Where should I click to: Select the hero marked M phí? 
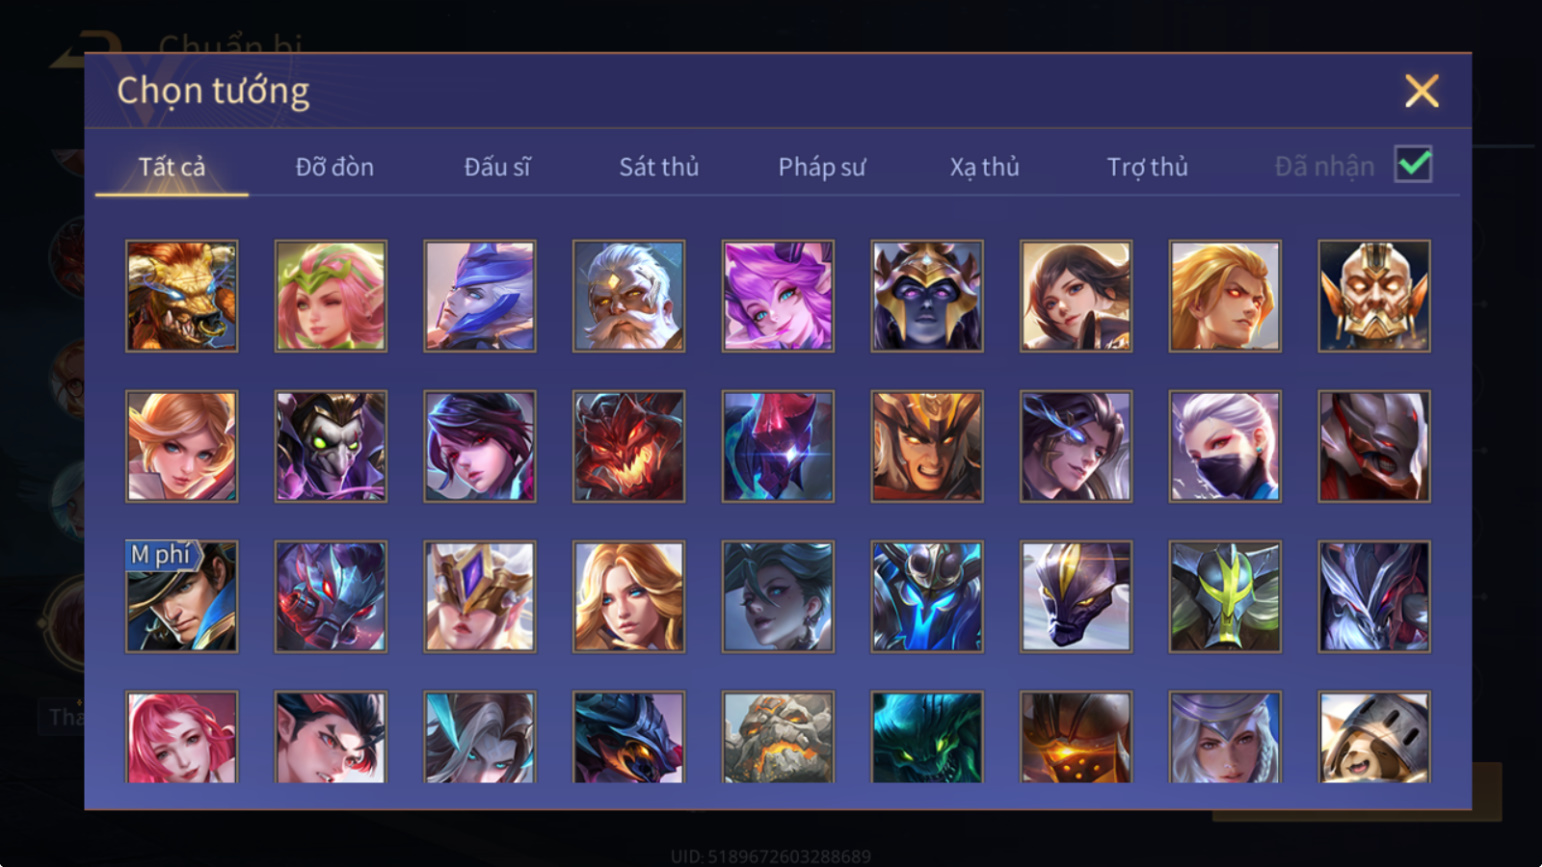(x=182, y=597)
